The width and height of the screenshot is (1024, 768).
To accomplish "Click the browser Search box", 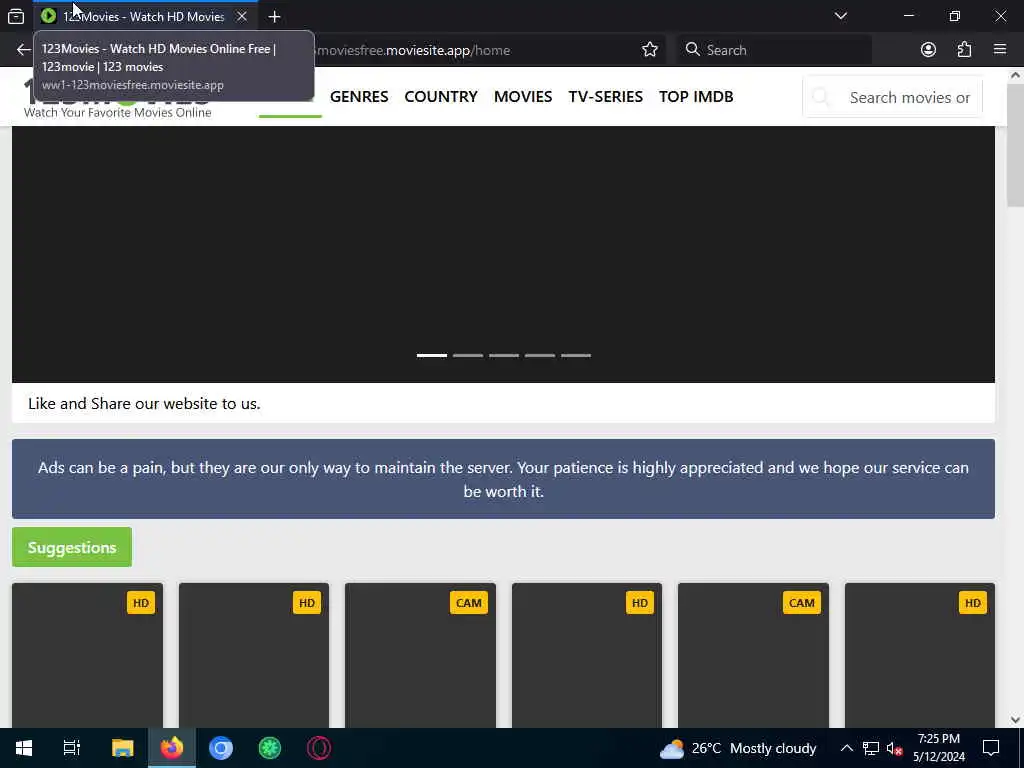I will pyautogui.click(x=774, y=50).
